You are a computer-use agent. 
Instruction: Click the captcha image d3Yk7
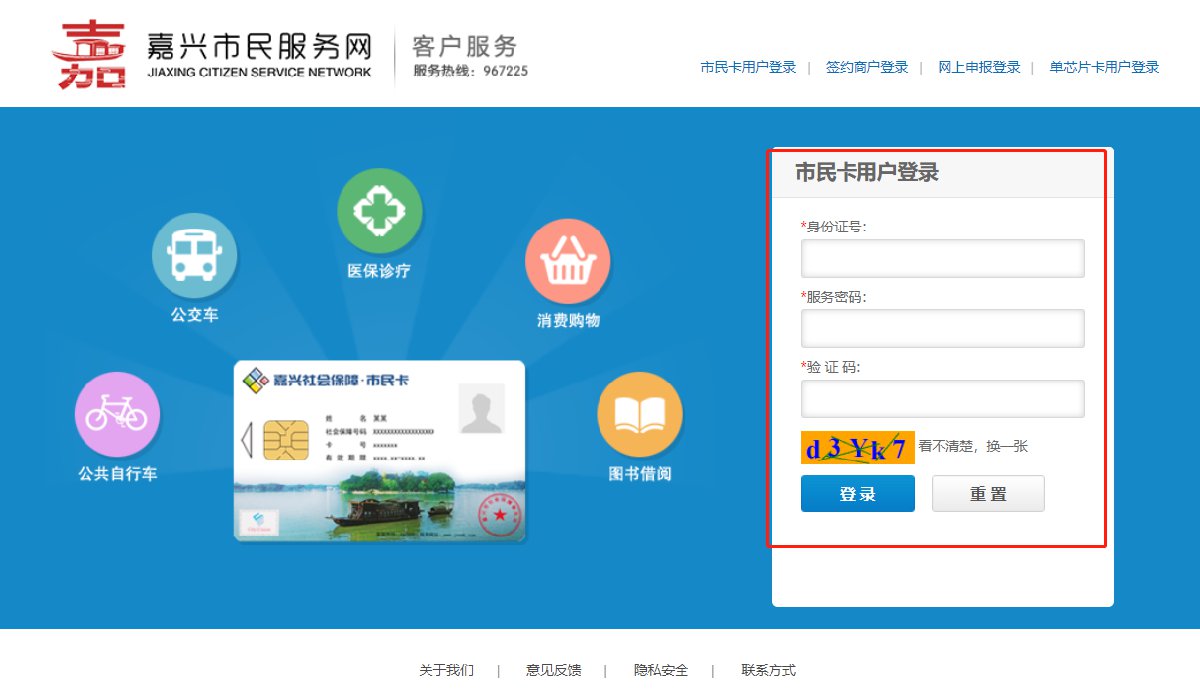point(857,447)
